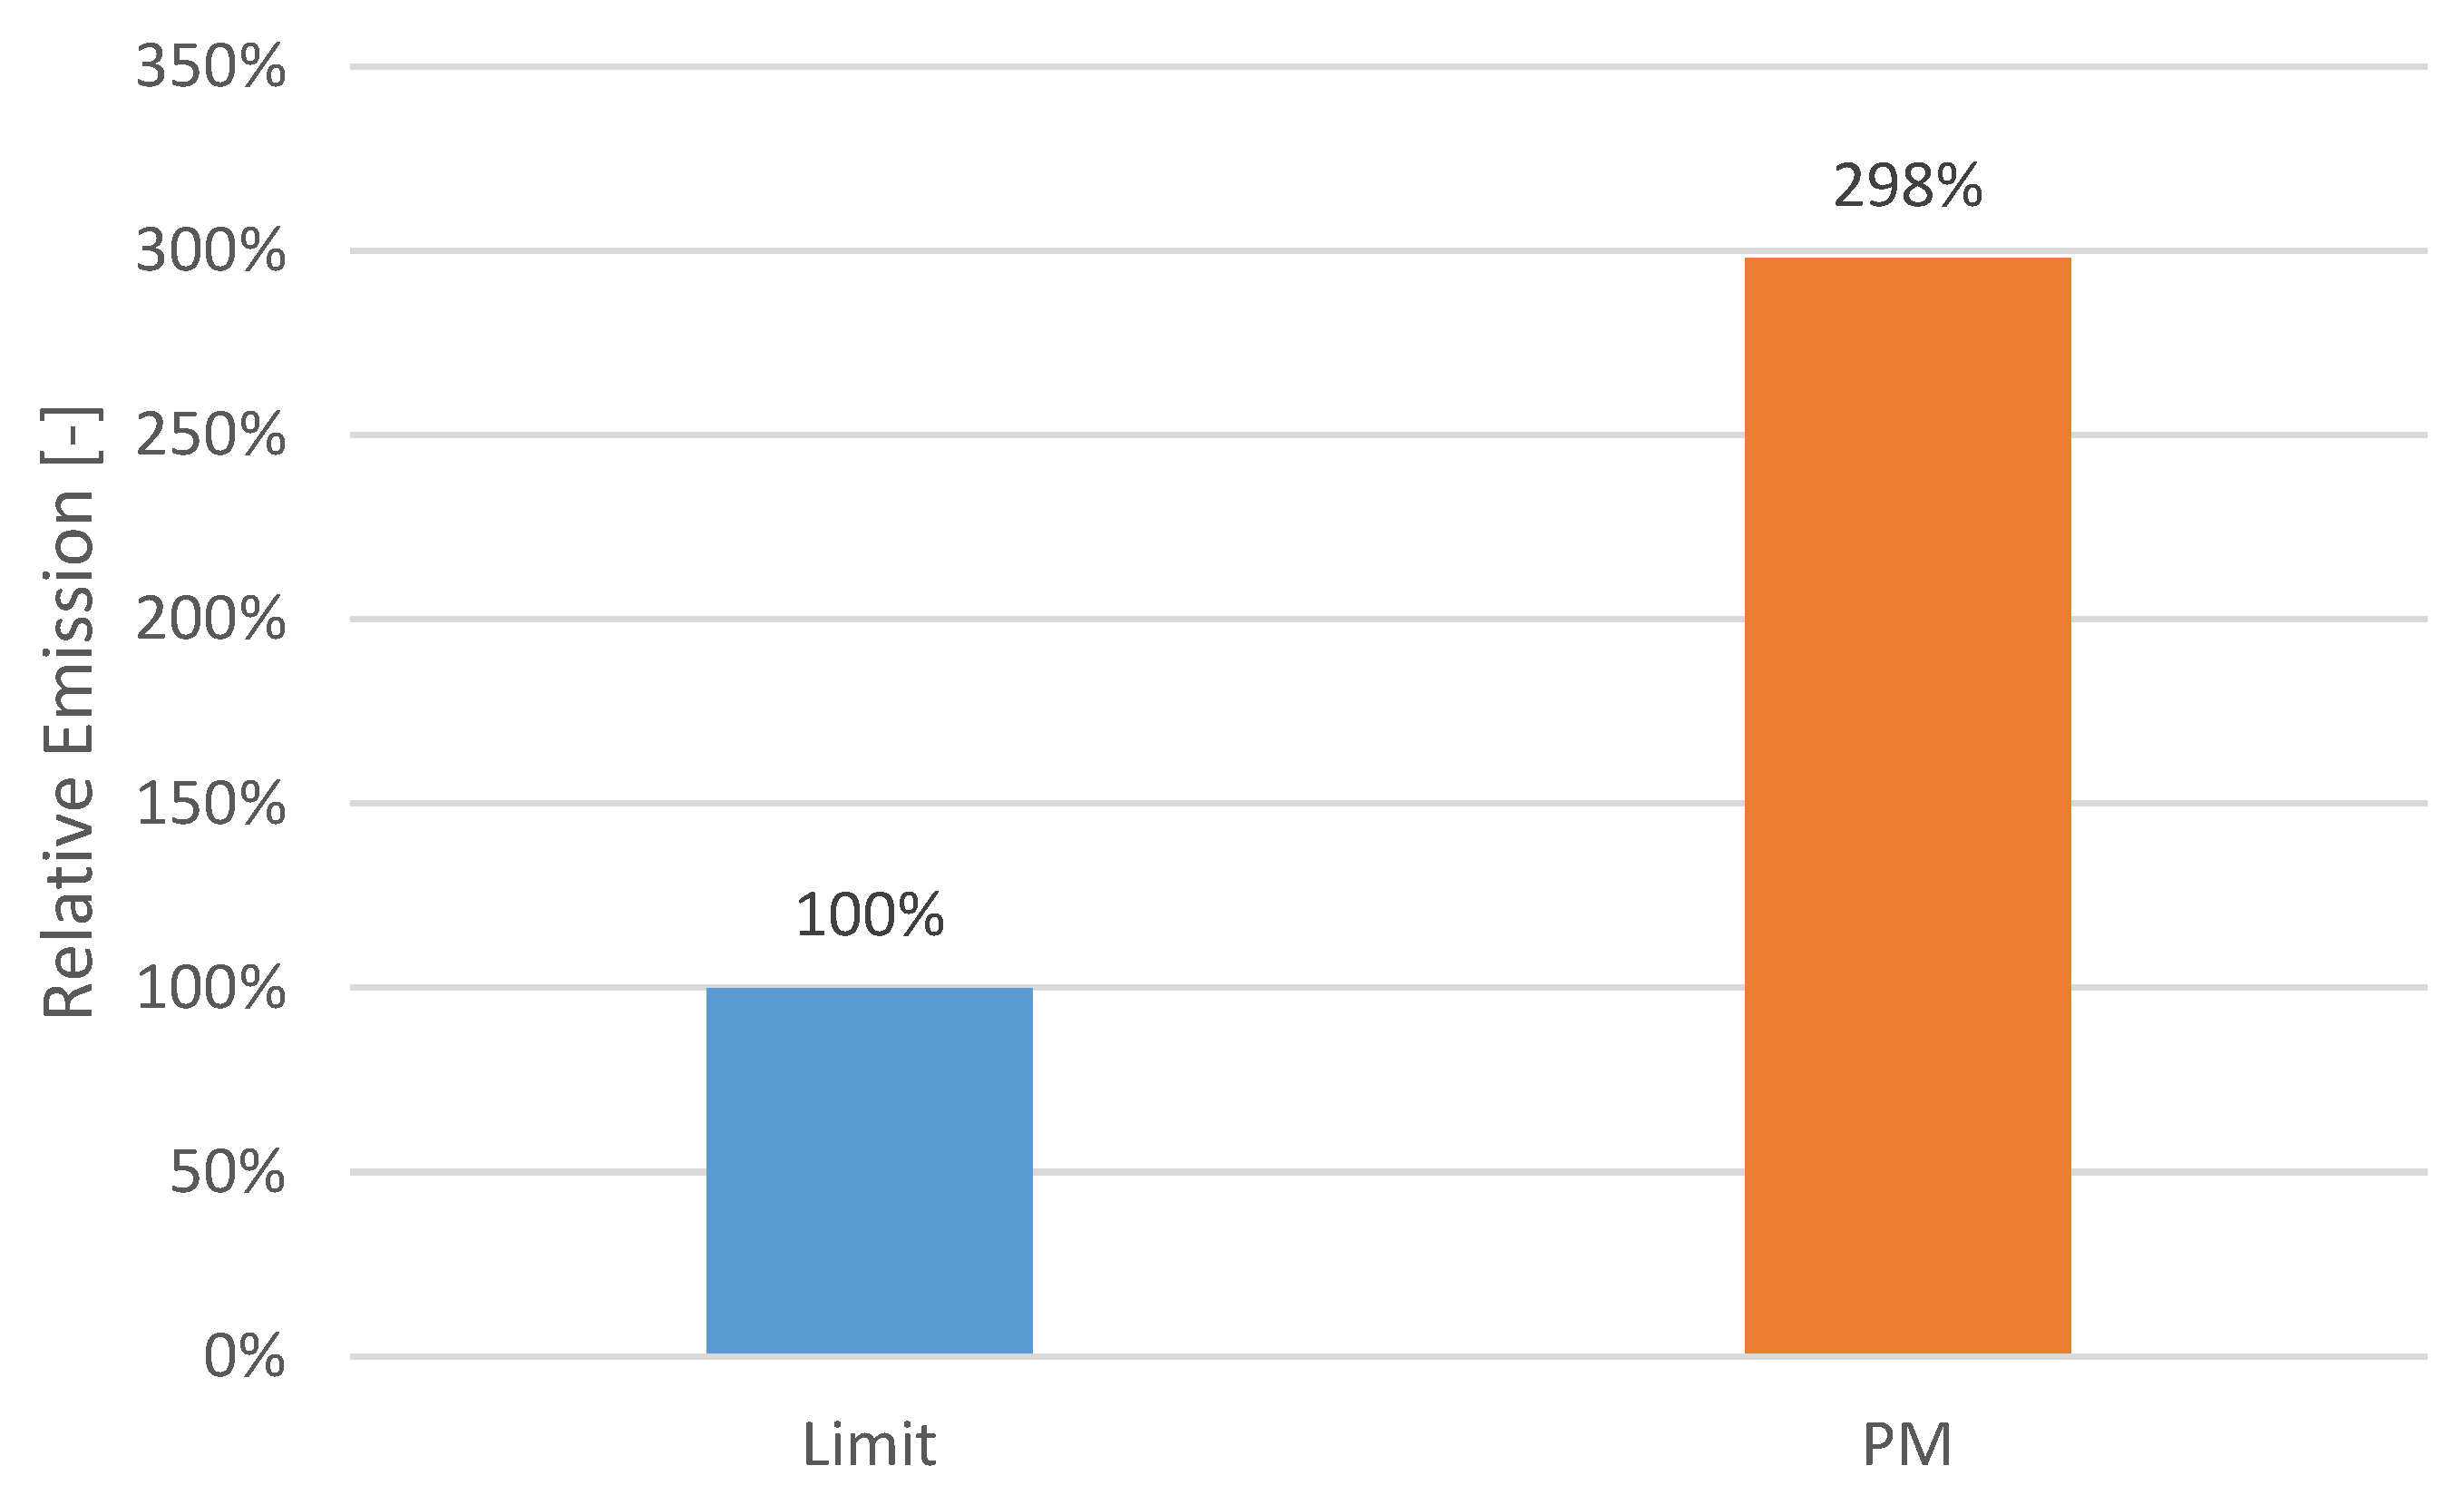The height and width of the screenshot is (1495, 2464).
Task: Select the 200% y-axis tick label
Action: tap(210, 620)
